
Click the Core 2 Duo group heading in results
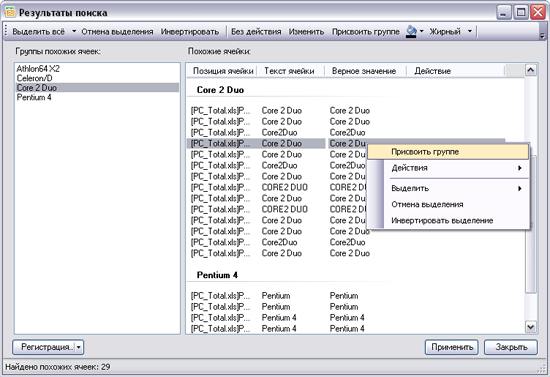(220, 90)
